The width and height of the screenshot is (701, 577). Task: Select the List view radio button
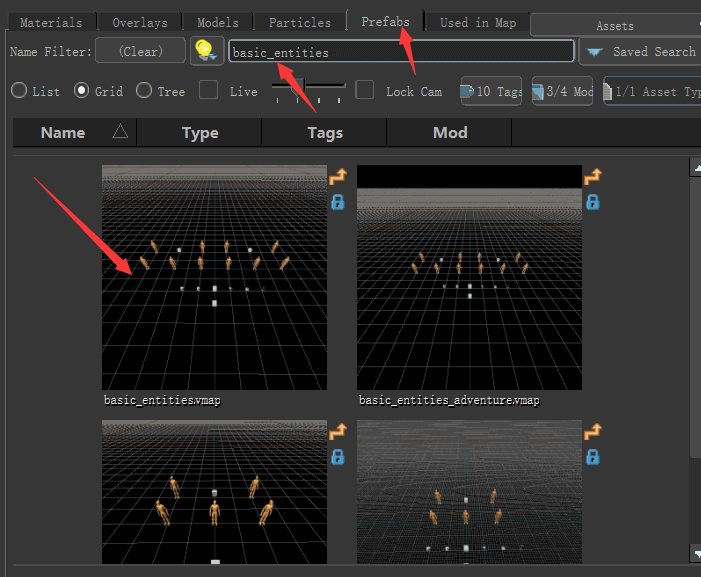coord(19,91)
